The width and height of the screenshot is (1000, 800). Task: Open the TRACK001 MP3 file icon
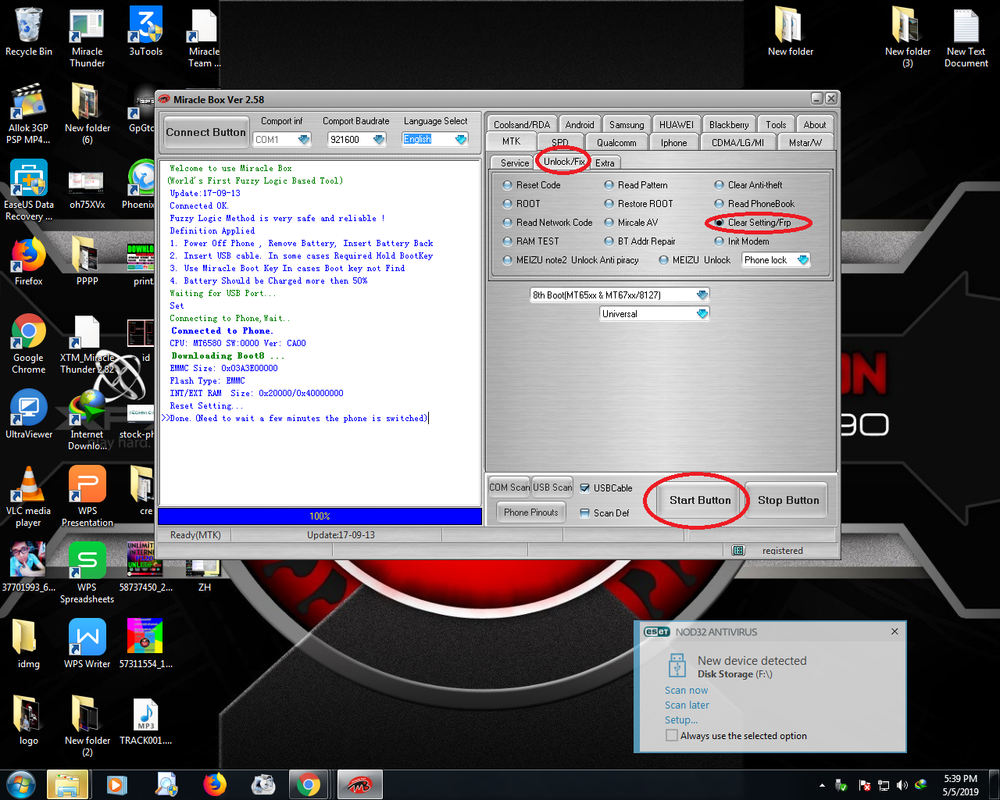[145, 721]
